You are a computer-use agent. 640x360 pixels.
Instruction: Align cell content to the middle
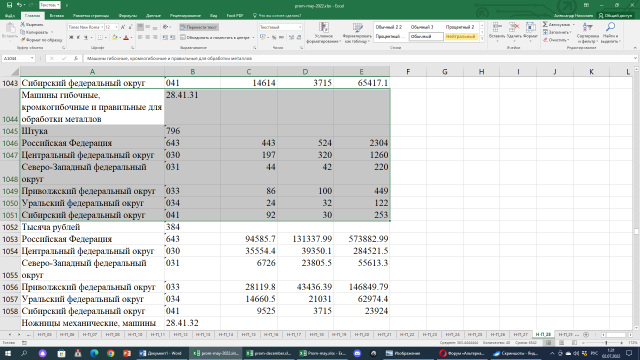point(148,27)
